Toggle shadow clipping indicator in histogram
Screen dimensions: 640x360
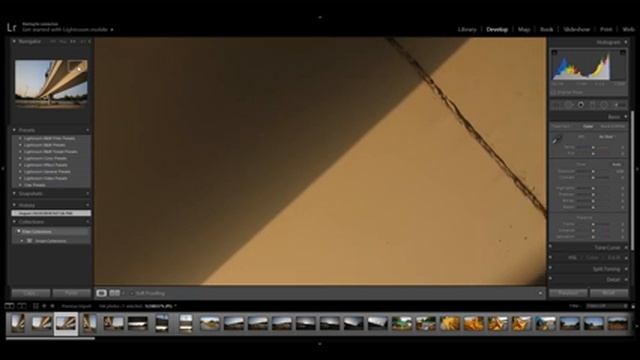pyautogui.click(x=554, y=53)
